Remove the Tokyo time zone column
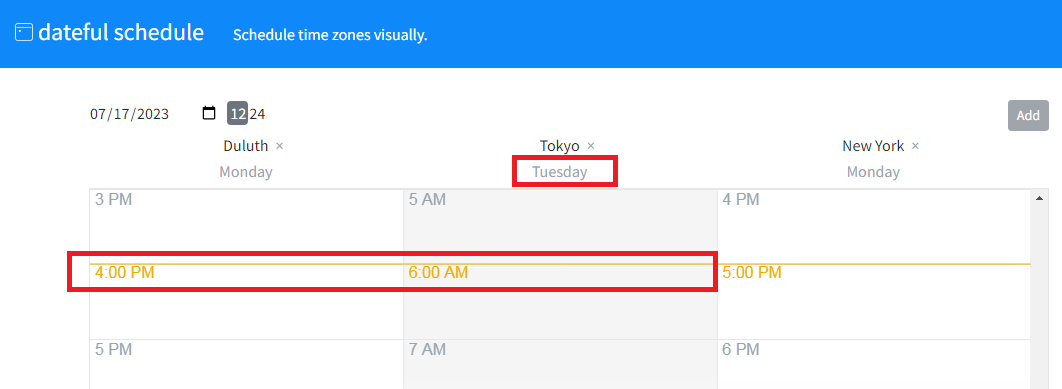Image resolution: width=1062 pixels, height=389 pixels. (591, 146)
